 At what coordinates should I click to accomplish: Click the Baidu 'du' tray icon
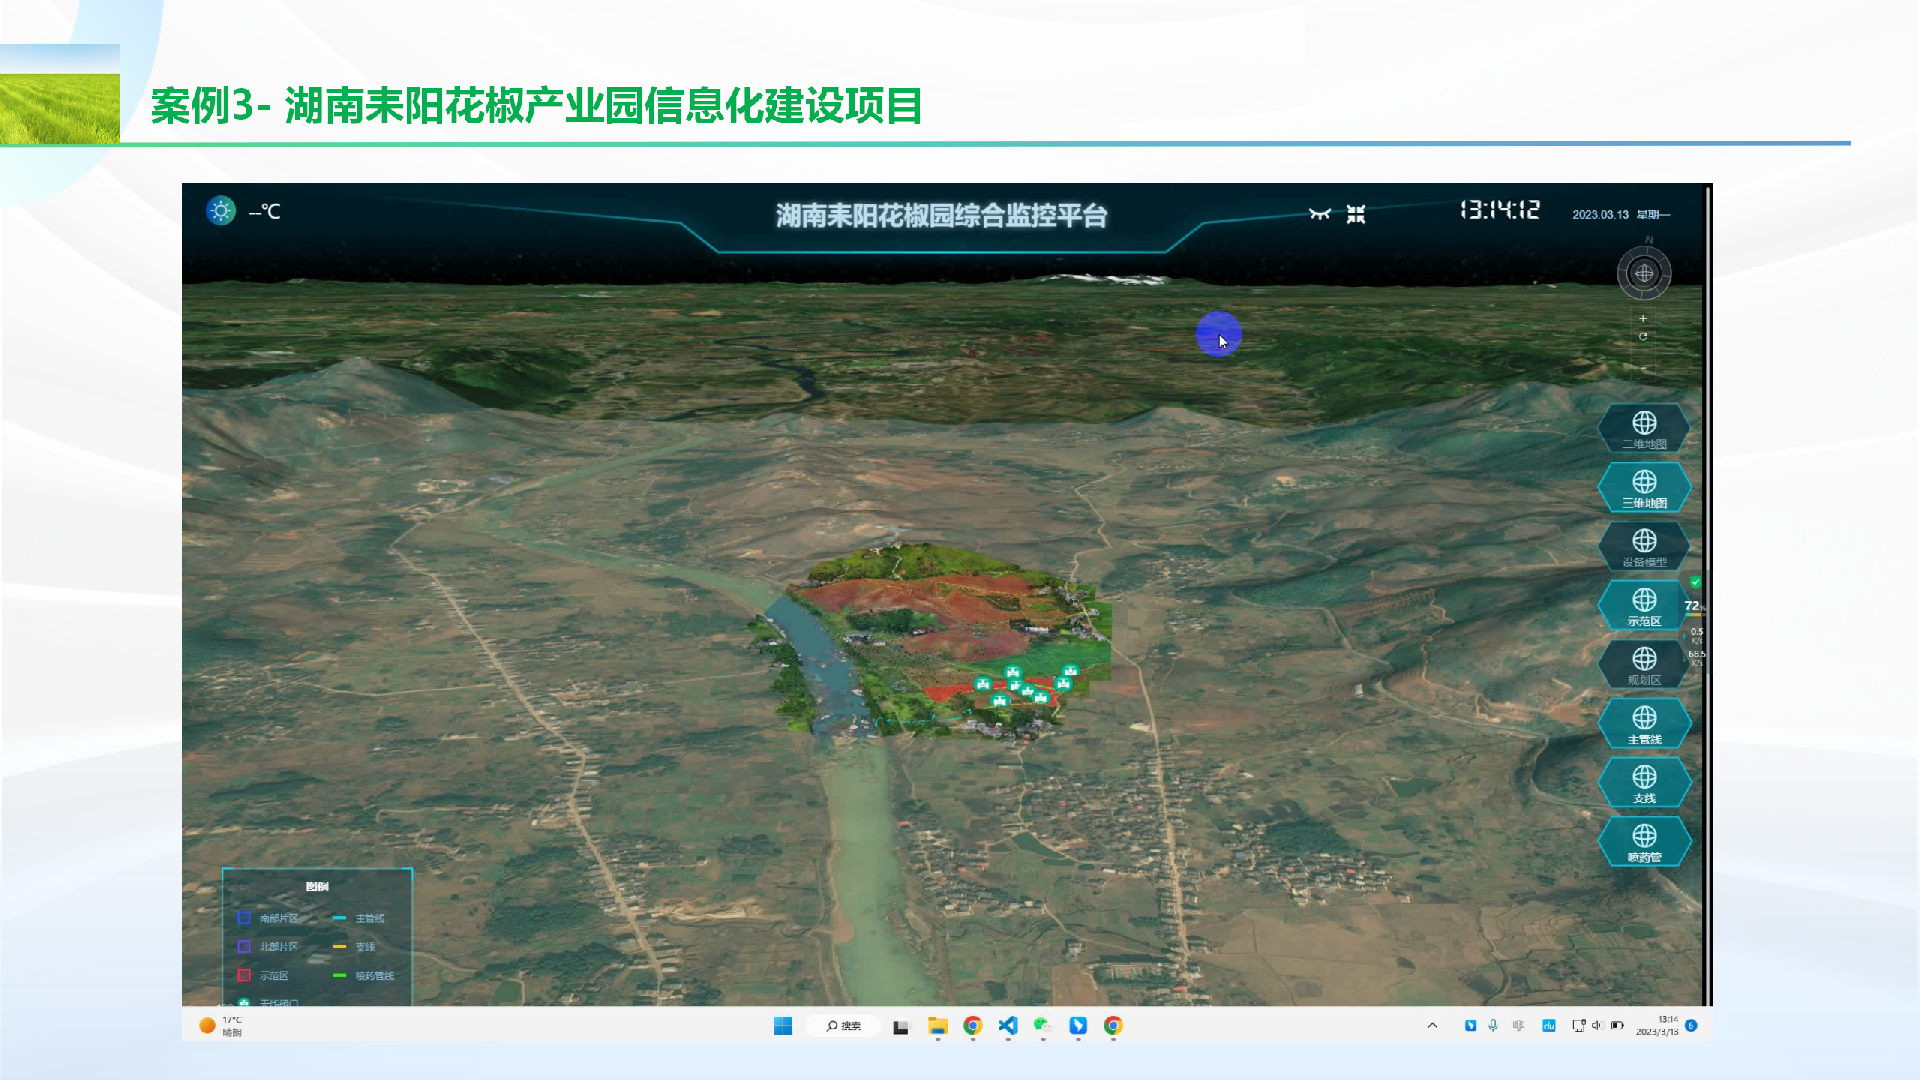[x=1548, y=1026]
